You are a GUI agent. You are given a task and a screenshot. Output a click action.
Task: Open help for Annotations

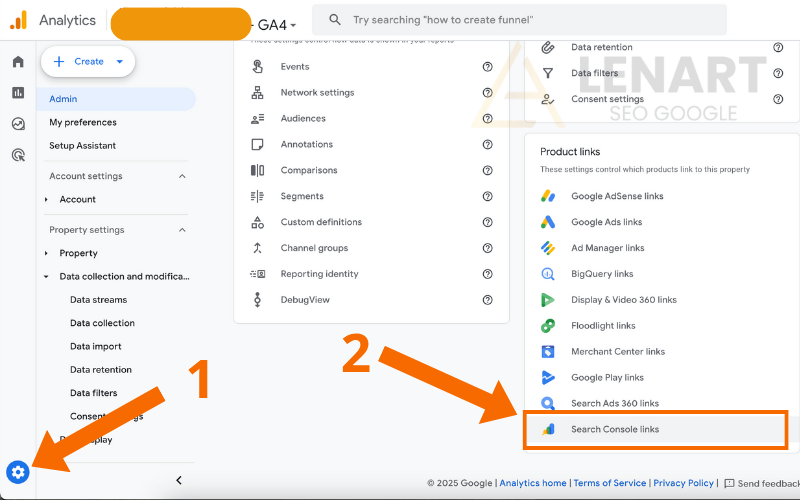[x=487, y=144]
